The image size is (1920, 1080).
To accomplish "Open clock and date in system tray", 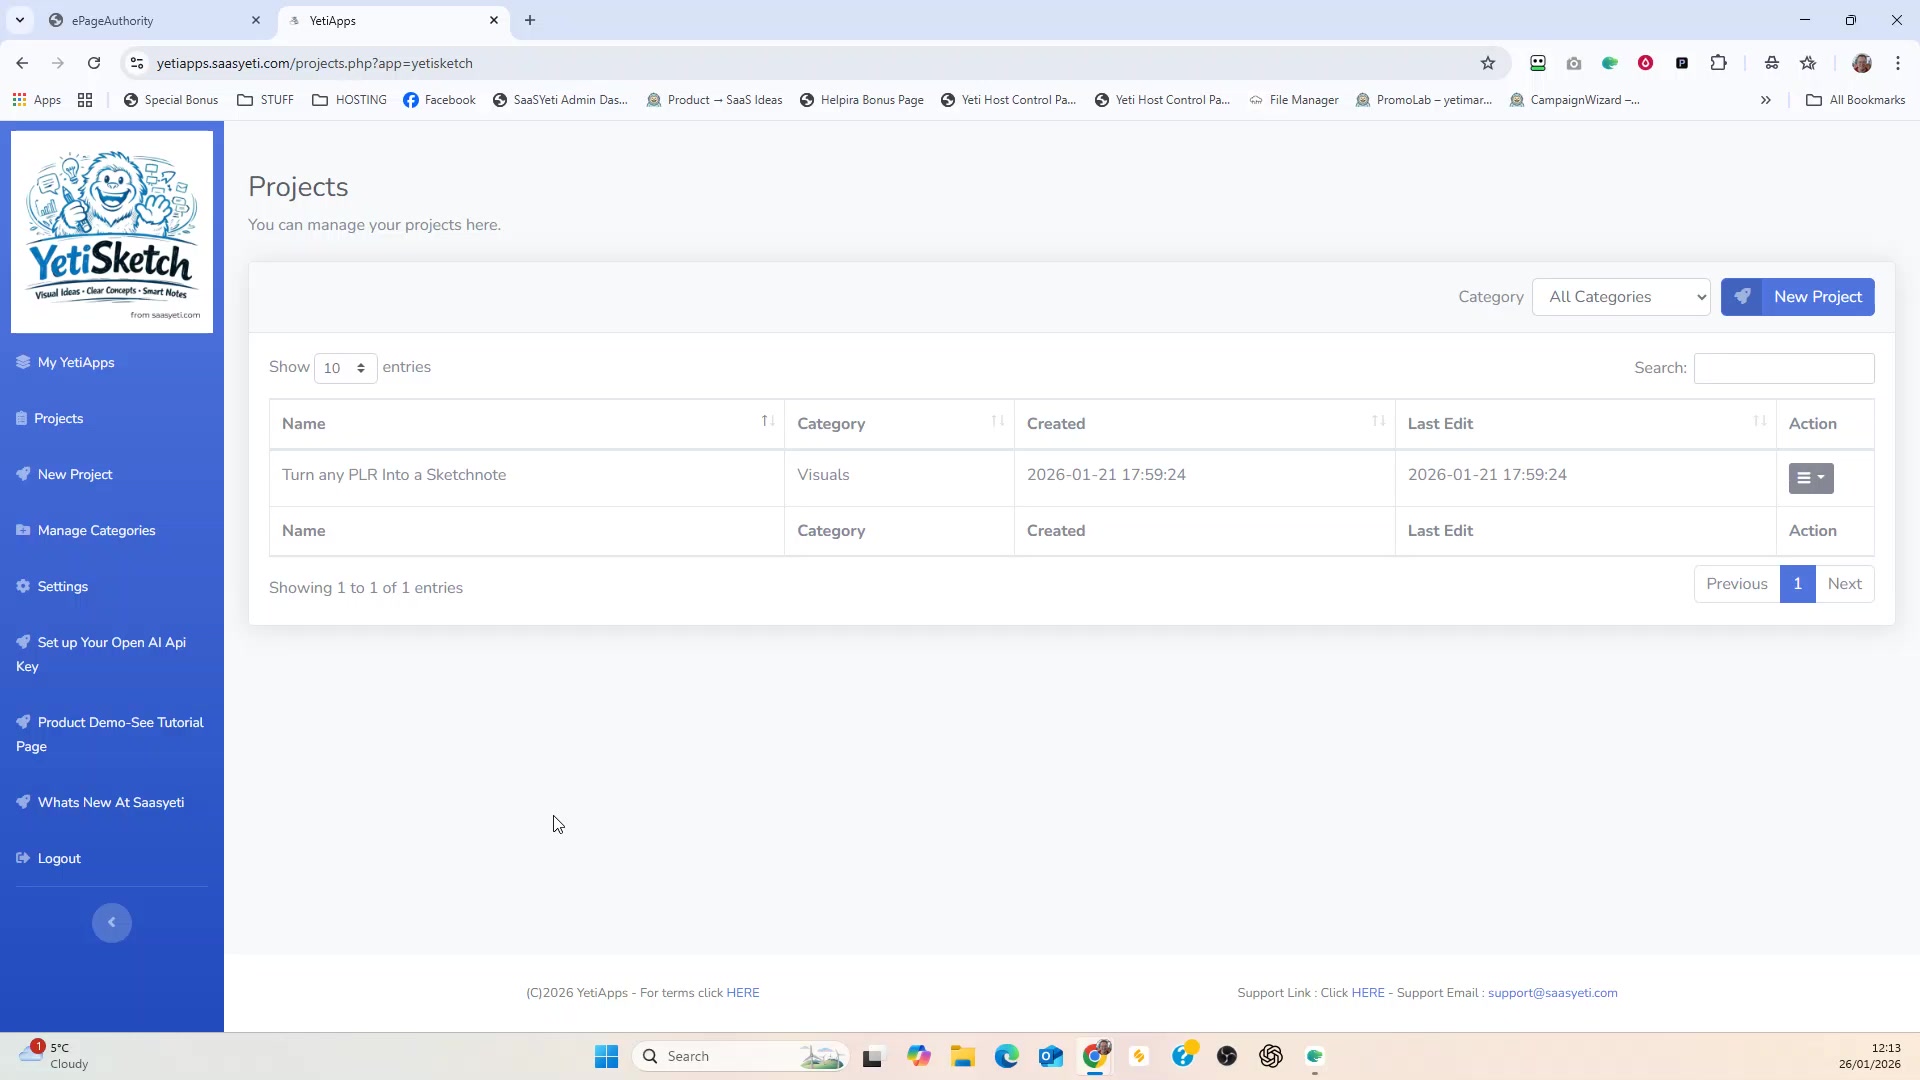I will tap(1869, 1056).
